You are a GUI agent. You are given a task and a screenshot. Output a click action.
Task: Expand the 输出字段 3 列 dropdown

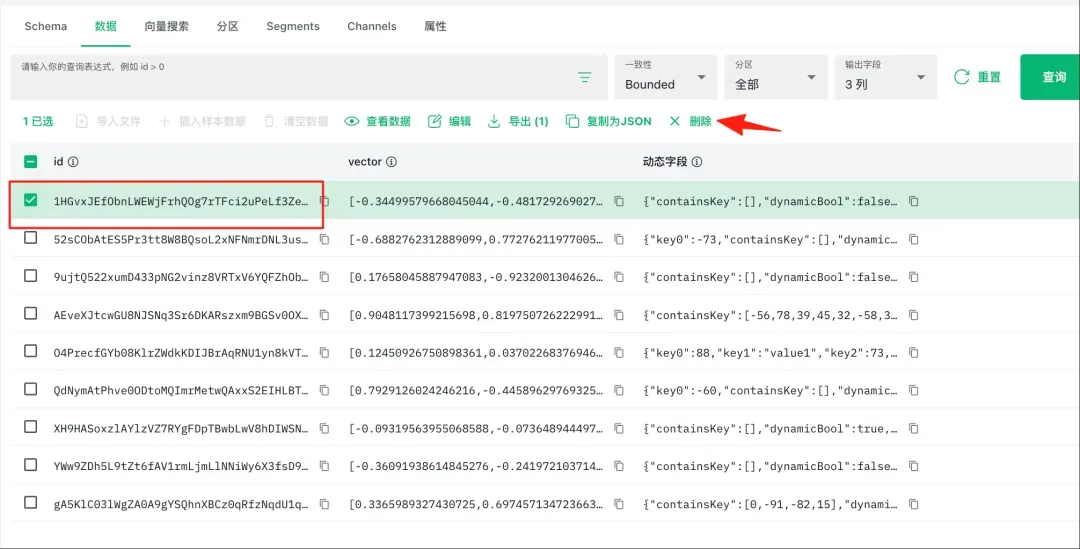[884, 77]
